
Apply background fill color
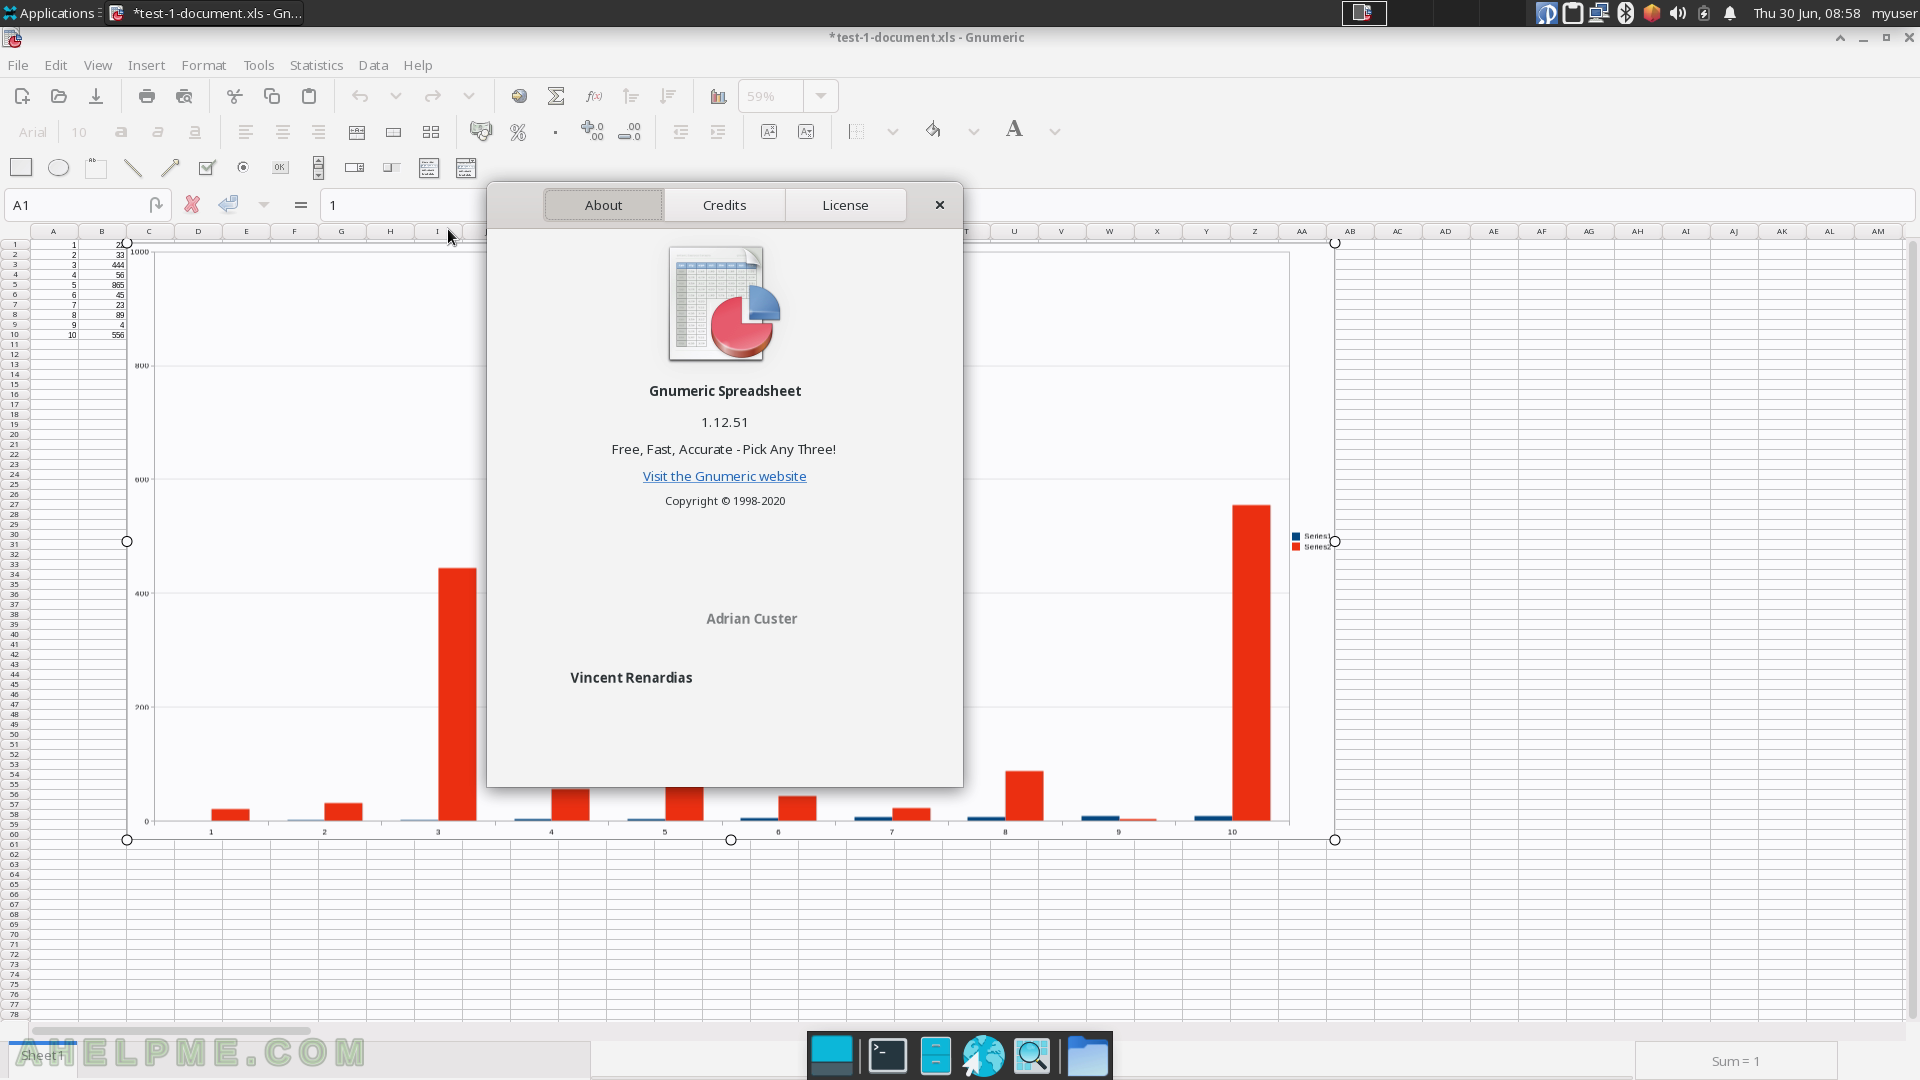click(933, 131)
